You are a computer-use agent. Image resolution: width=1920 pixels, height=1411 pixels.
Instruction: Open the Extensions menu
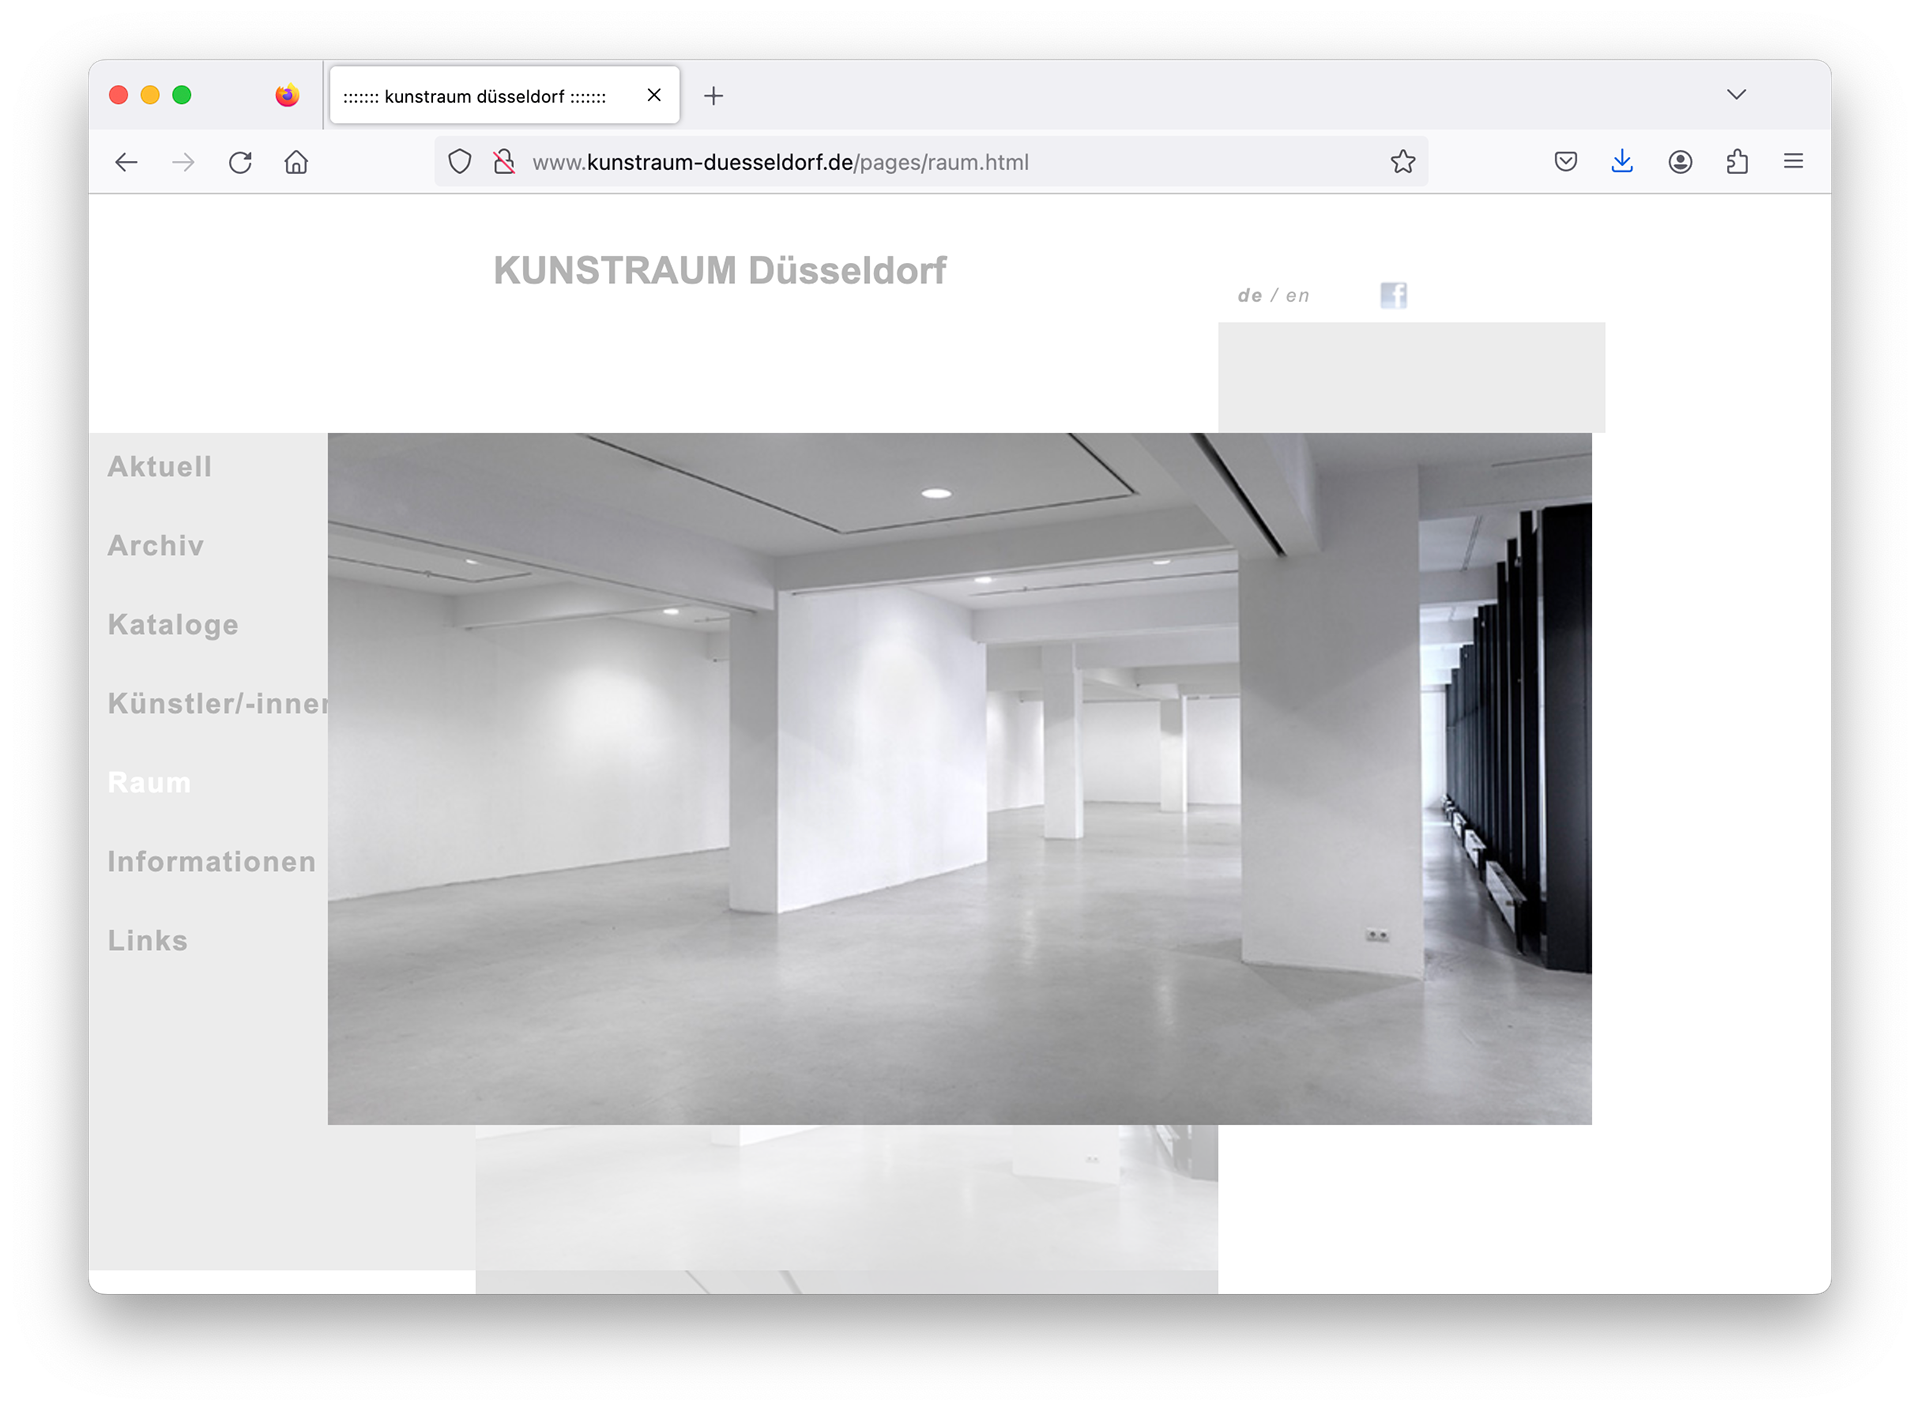tap(1737, 162)
